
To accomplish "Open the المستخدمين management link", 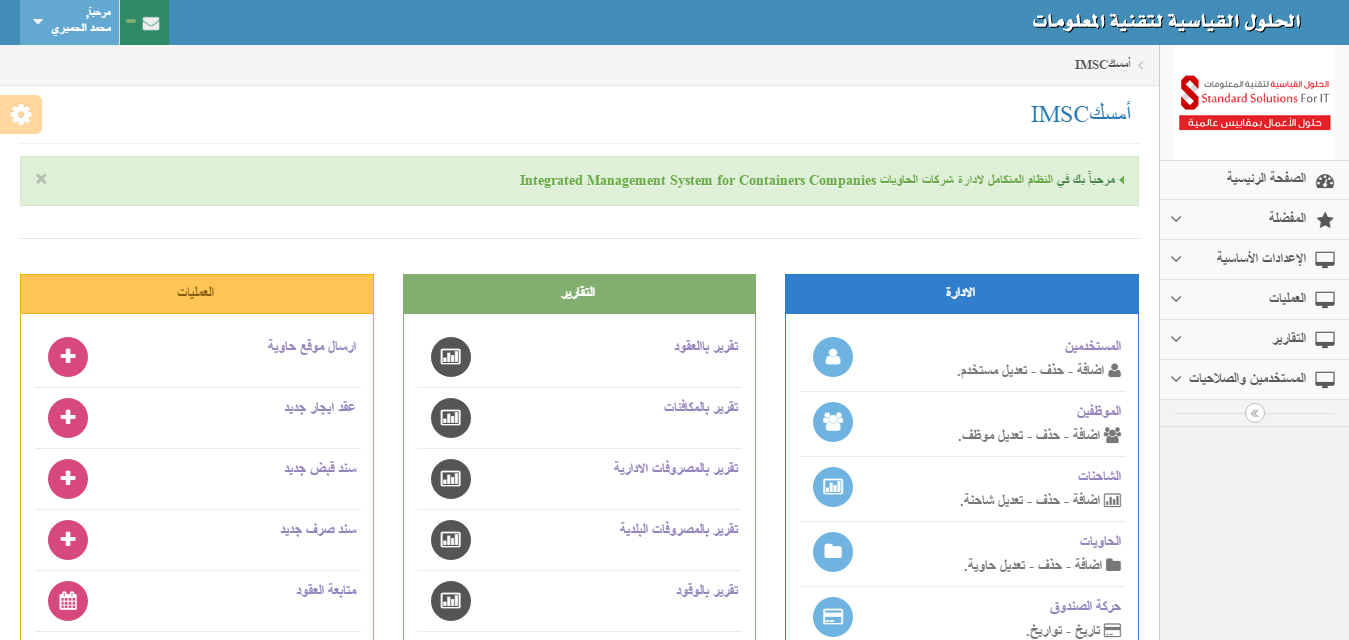I will tap(1092, 347).
